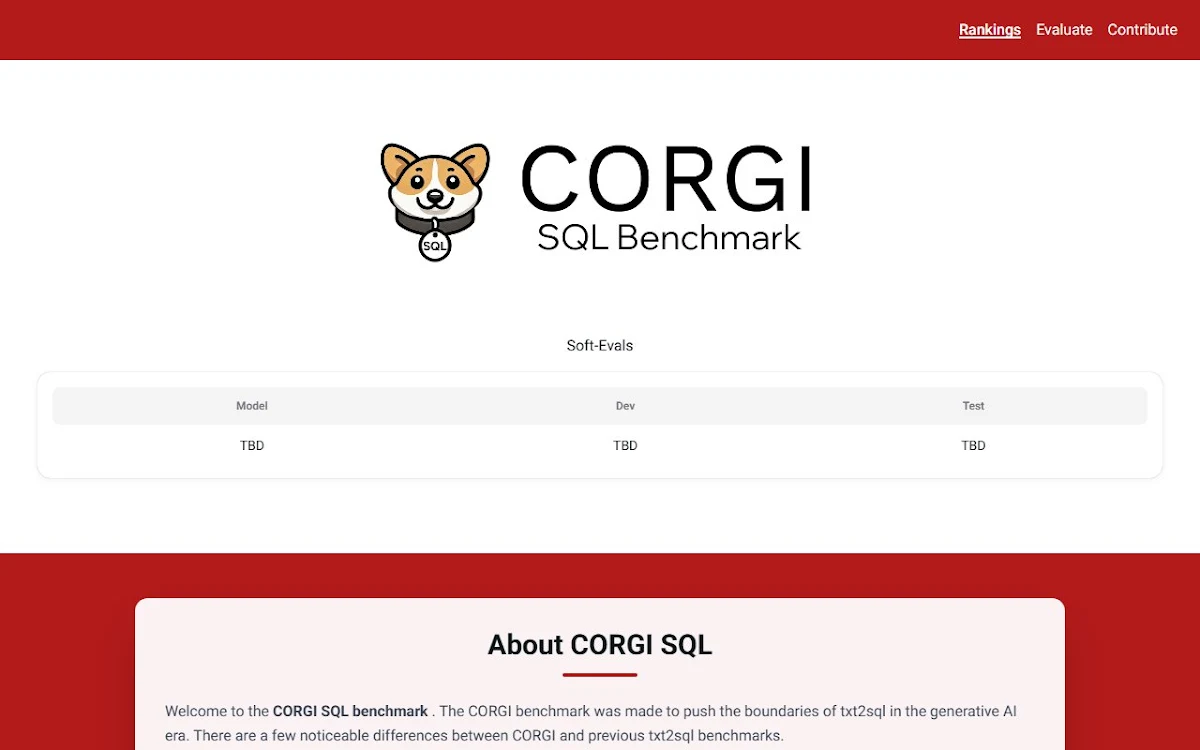Open the Rankings nav link
The width and height of the screenshot is (1200, 750).
(989, 30)
